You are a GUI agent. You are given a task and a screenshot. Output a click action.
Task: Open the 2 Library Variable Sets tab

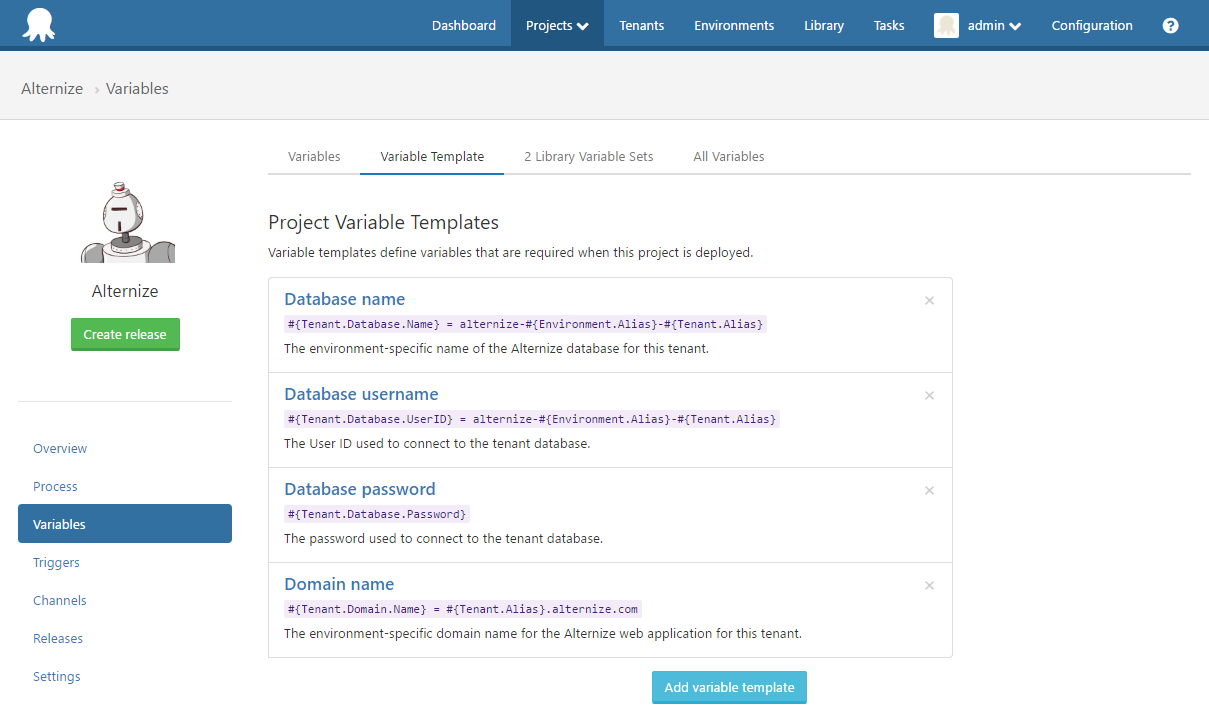[588, 156]
